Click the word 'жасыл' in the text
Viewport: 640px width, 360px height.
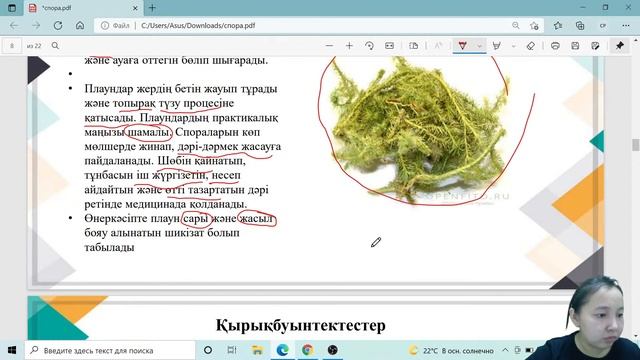click(x=256, y=219)
